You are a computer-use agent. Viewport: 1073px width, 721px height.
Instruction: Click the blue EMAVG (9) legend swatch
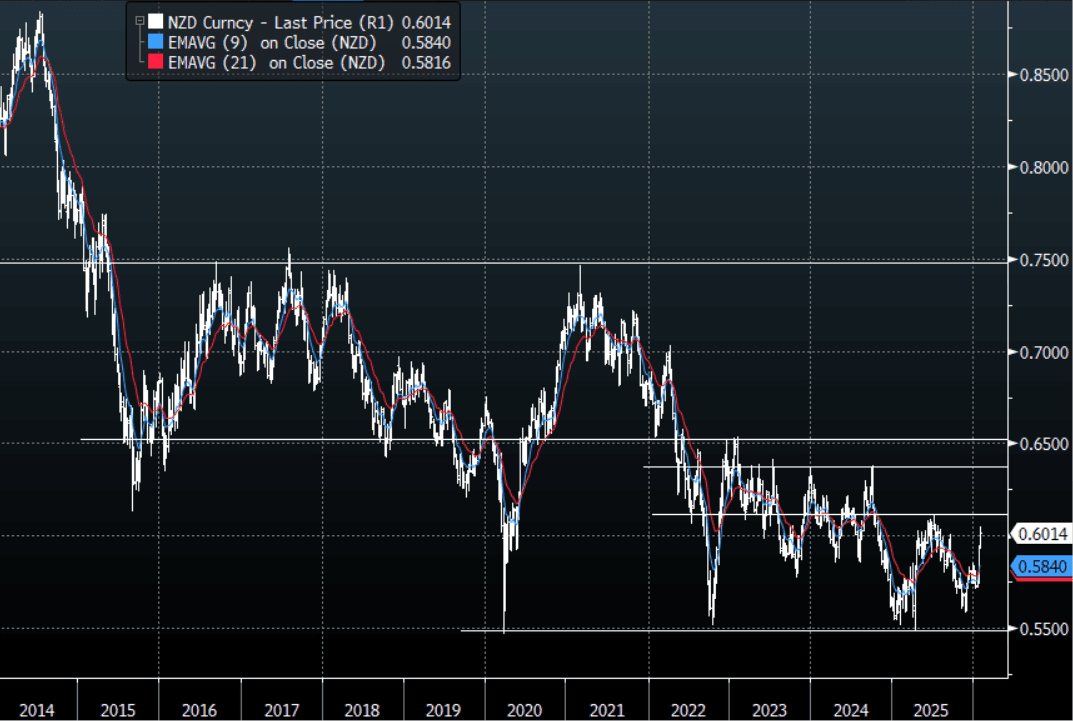156,42
